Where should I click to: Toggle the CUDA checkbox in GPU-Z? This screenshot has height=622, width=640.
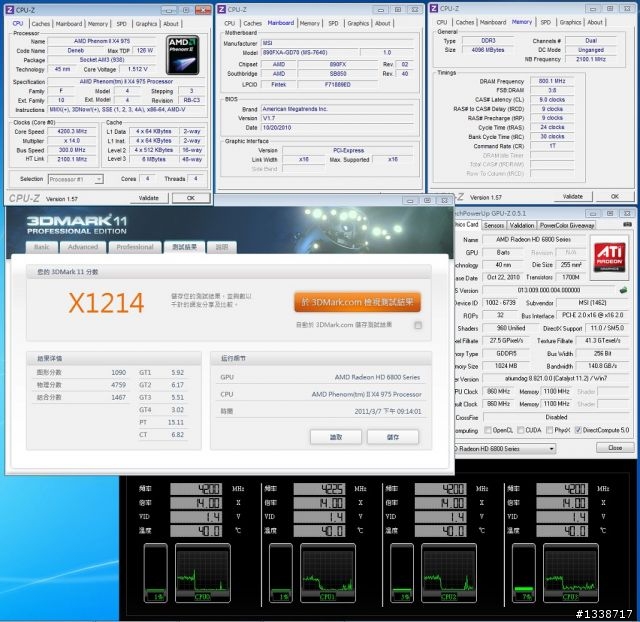(x=520, y=430)
